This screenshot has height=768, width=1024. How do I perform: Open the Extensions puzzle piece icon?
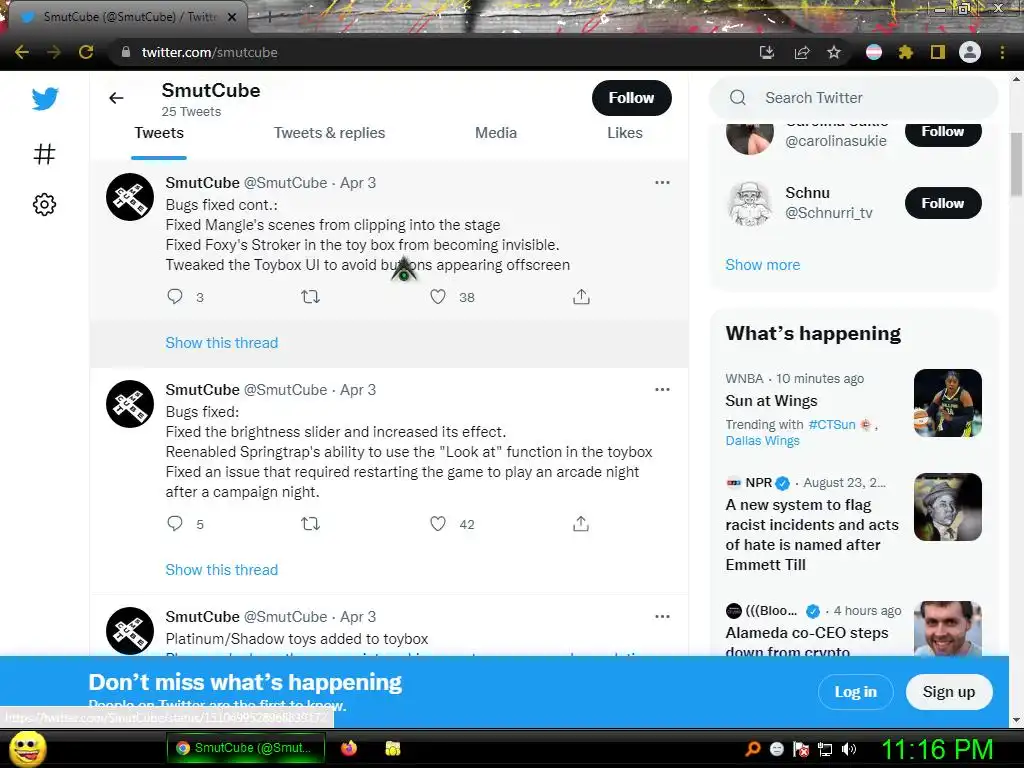906,52
